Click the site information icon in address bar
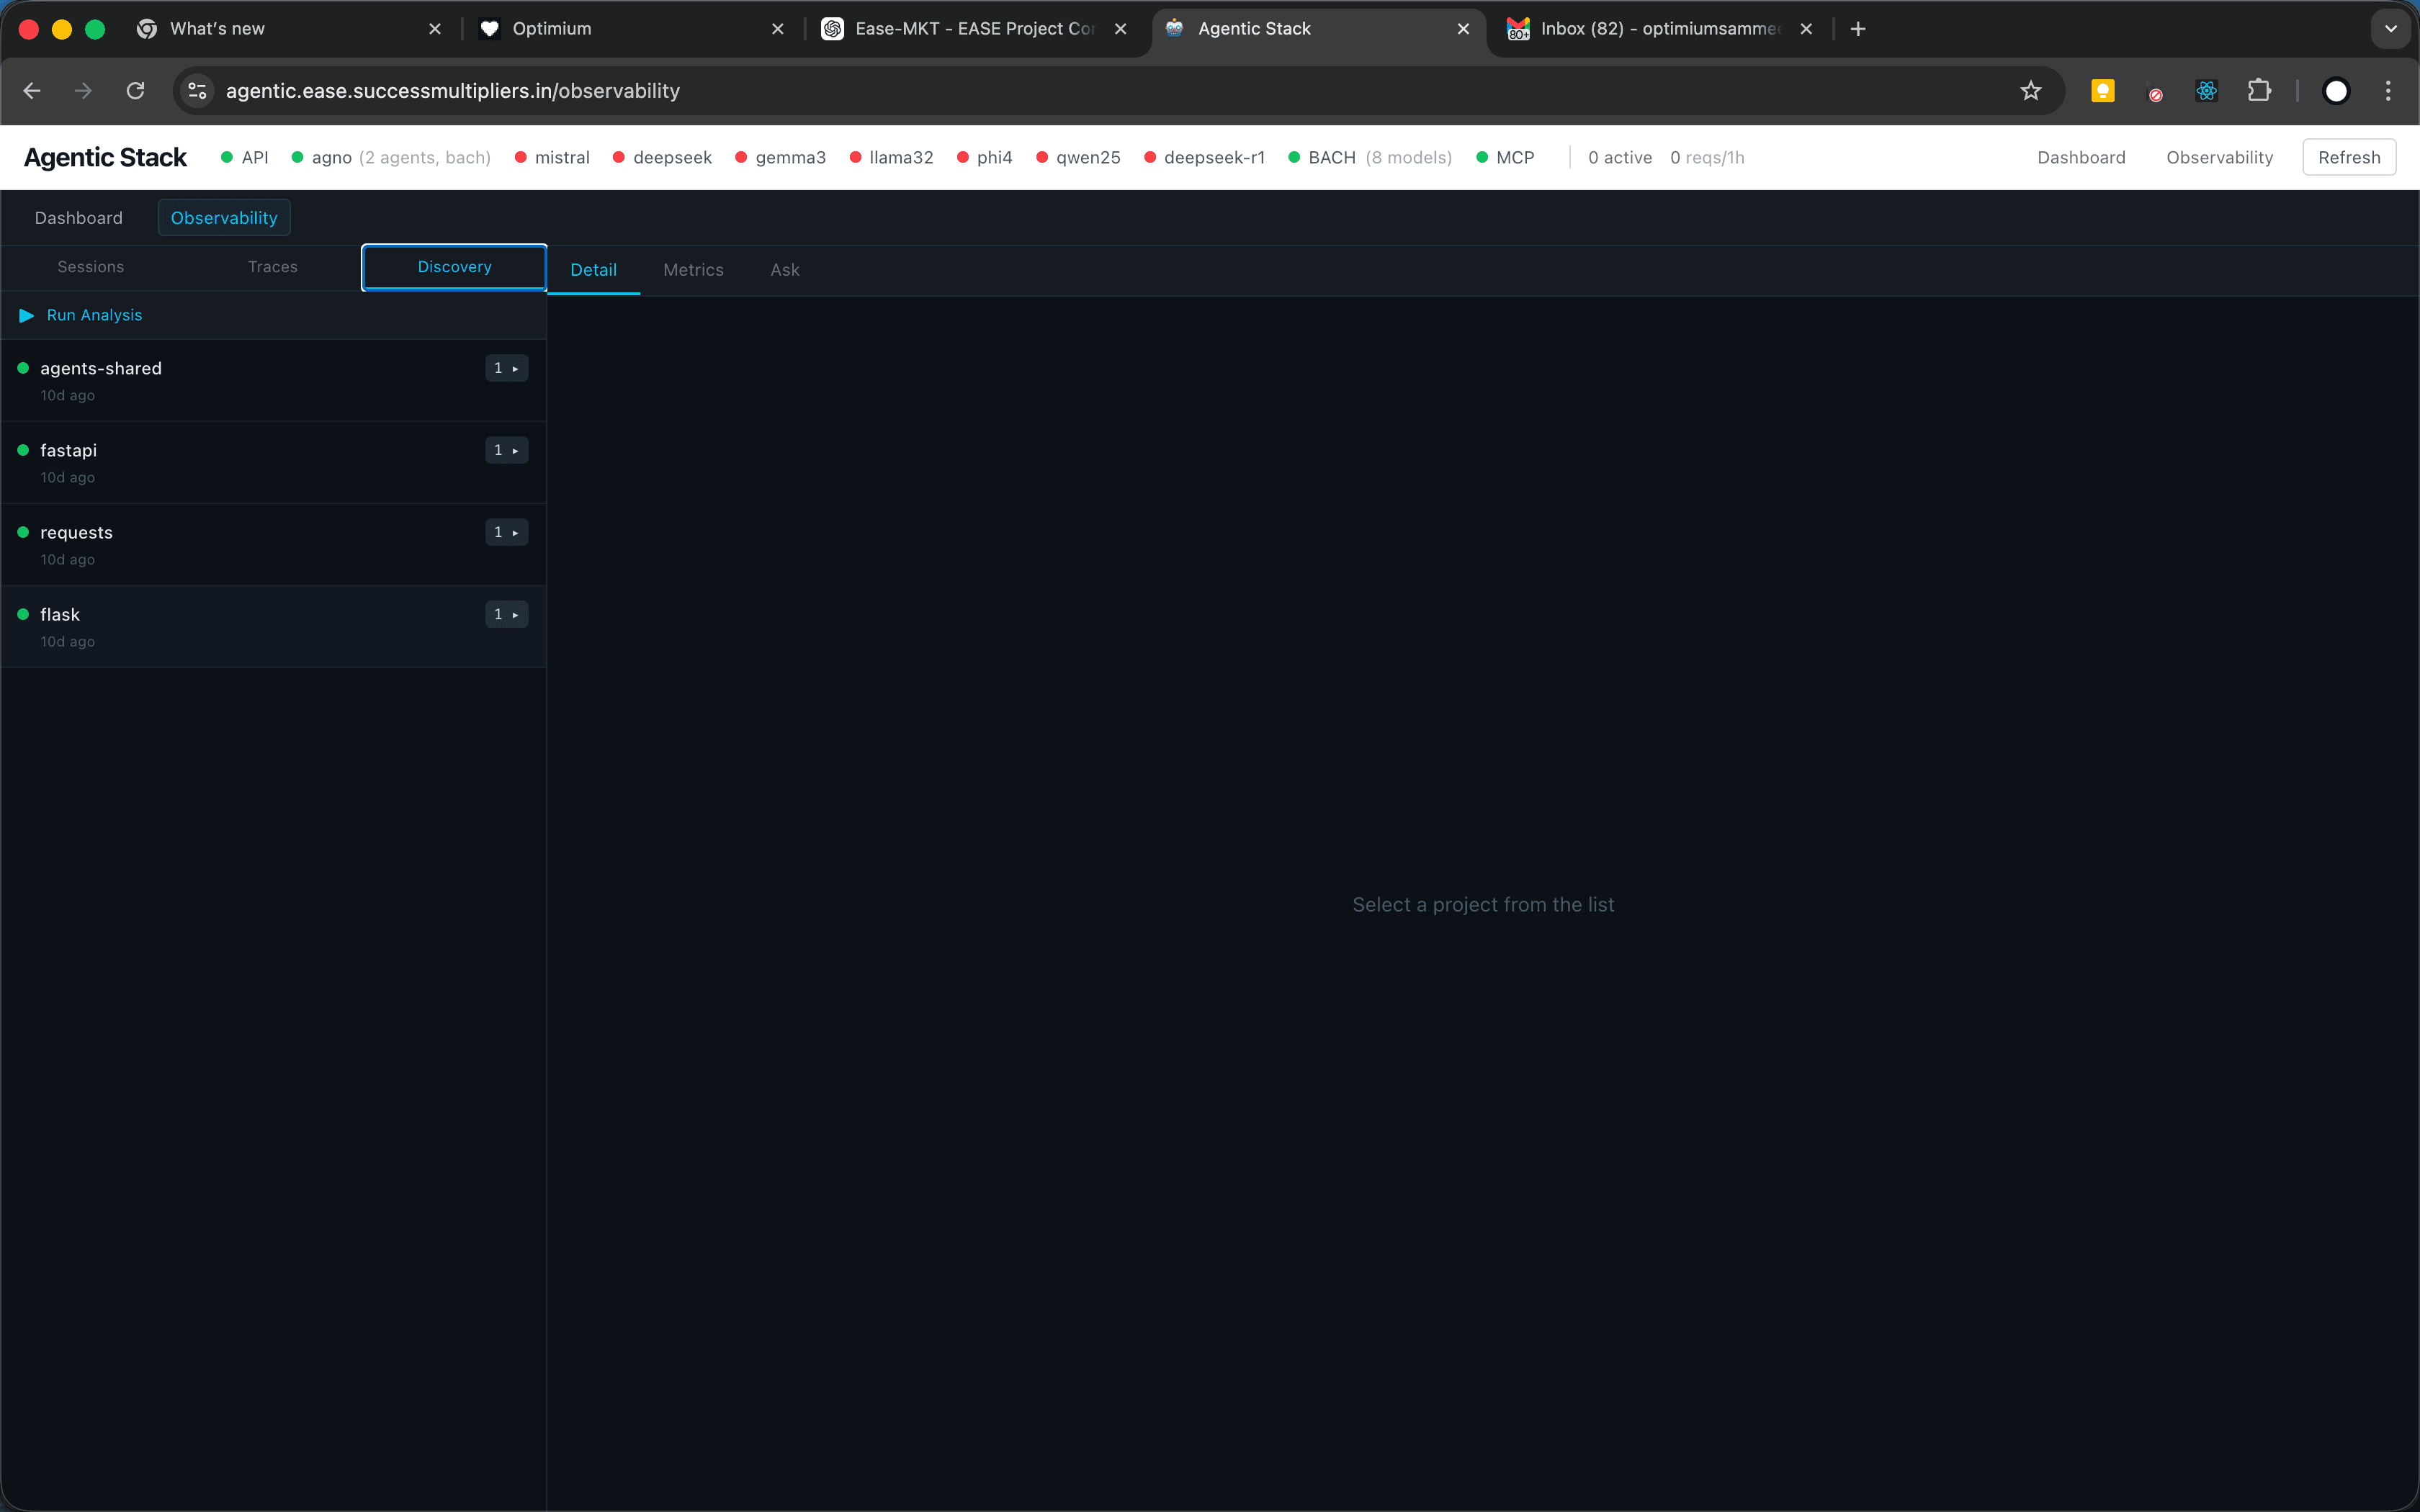Screen dimensions: 2420x1512 196,90
